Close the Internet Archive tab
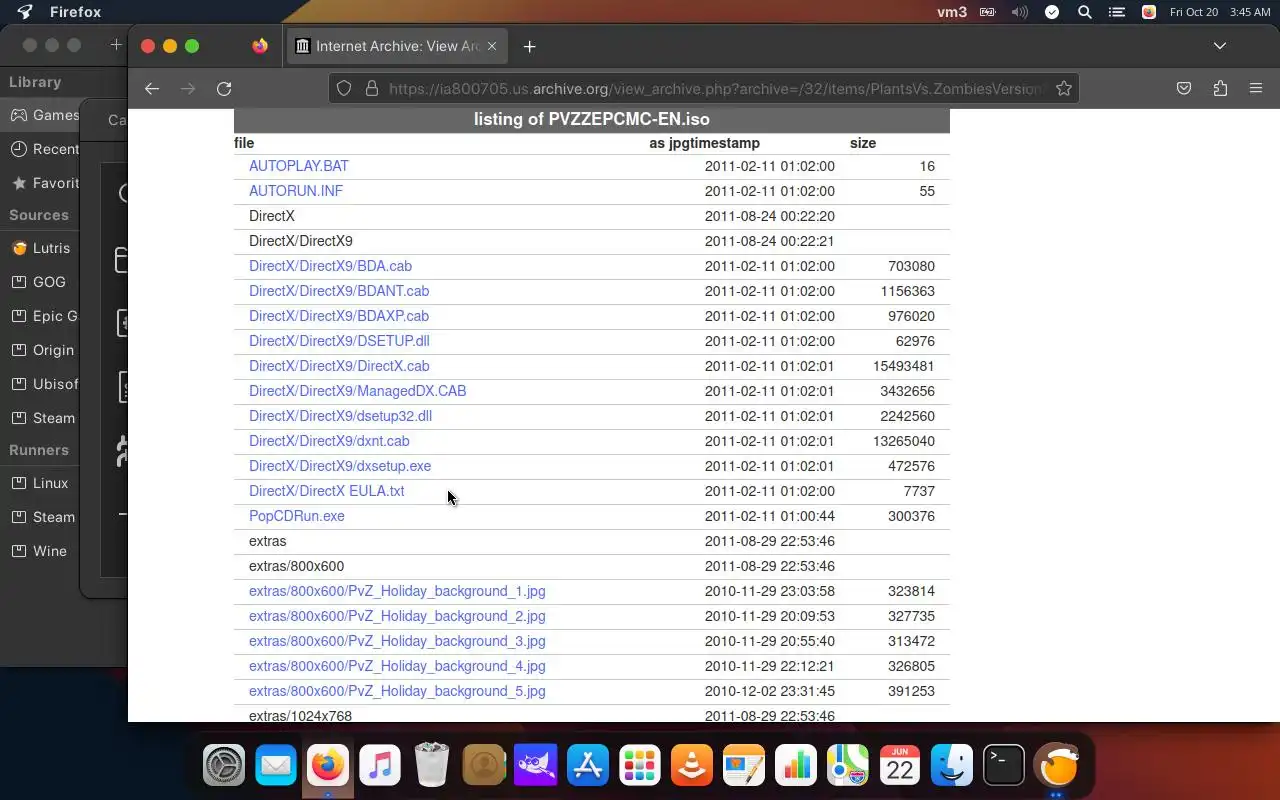Image resolution: width=1280 pixels, height=800 pixels. [492, 46]
